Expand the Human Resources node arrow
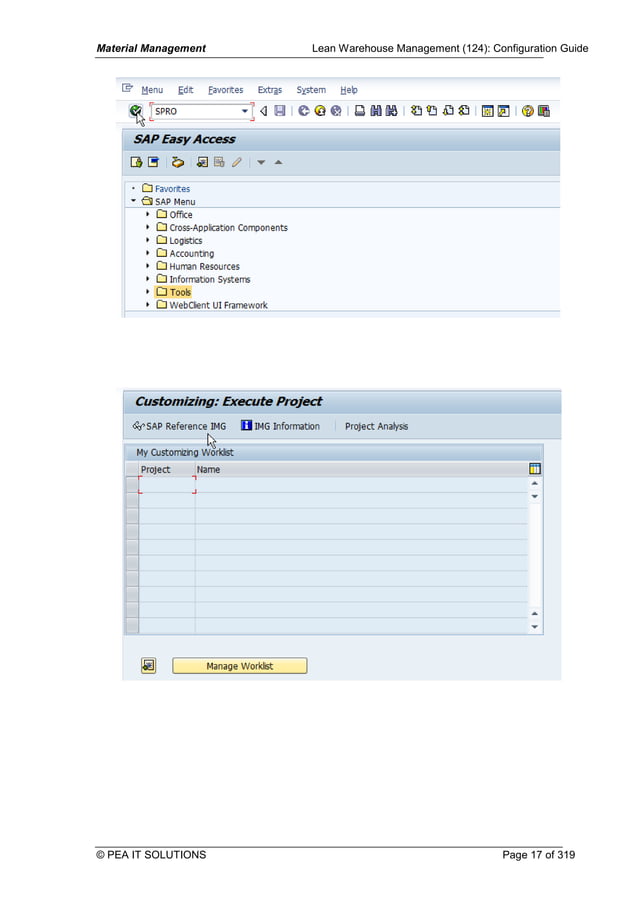This screenshot has height=903, width=638. (x=148, y=266)
